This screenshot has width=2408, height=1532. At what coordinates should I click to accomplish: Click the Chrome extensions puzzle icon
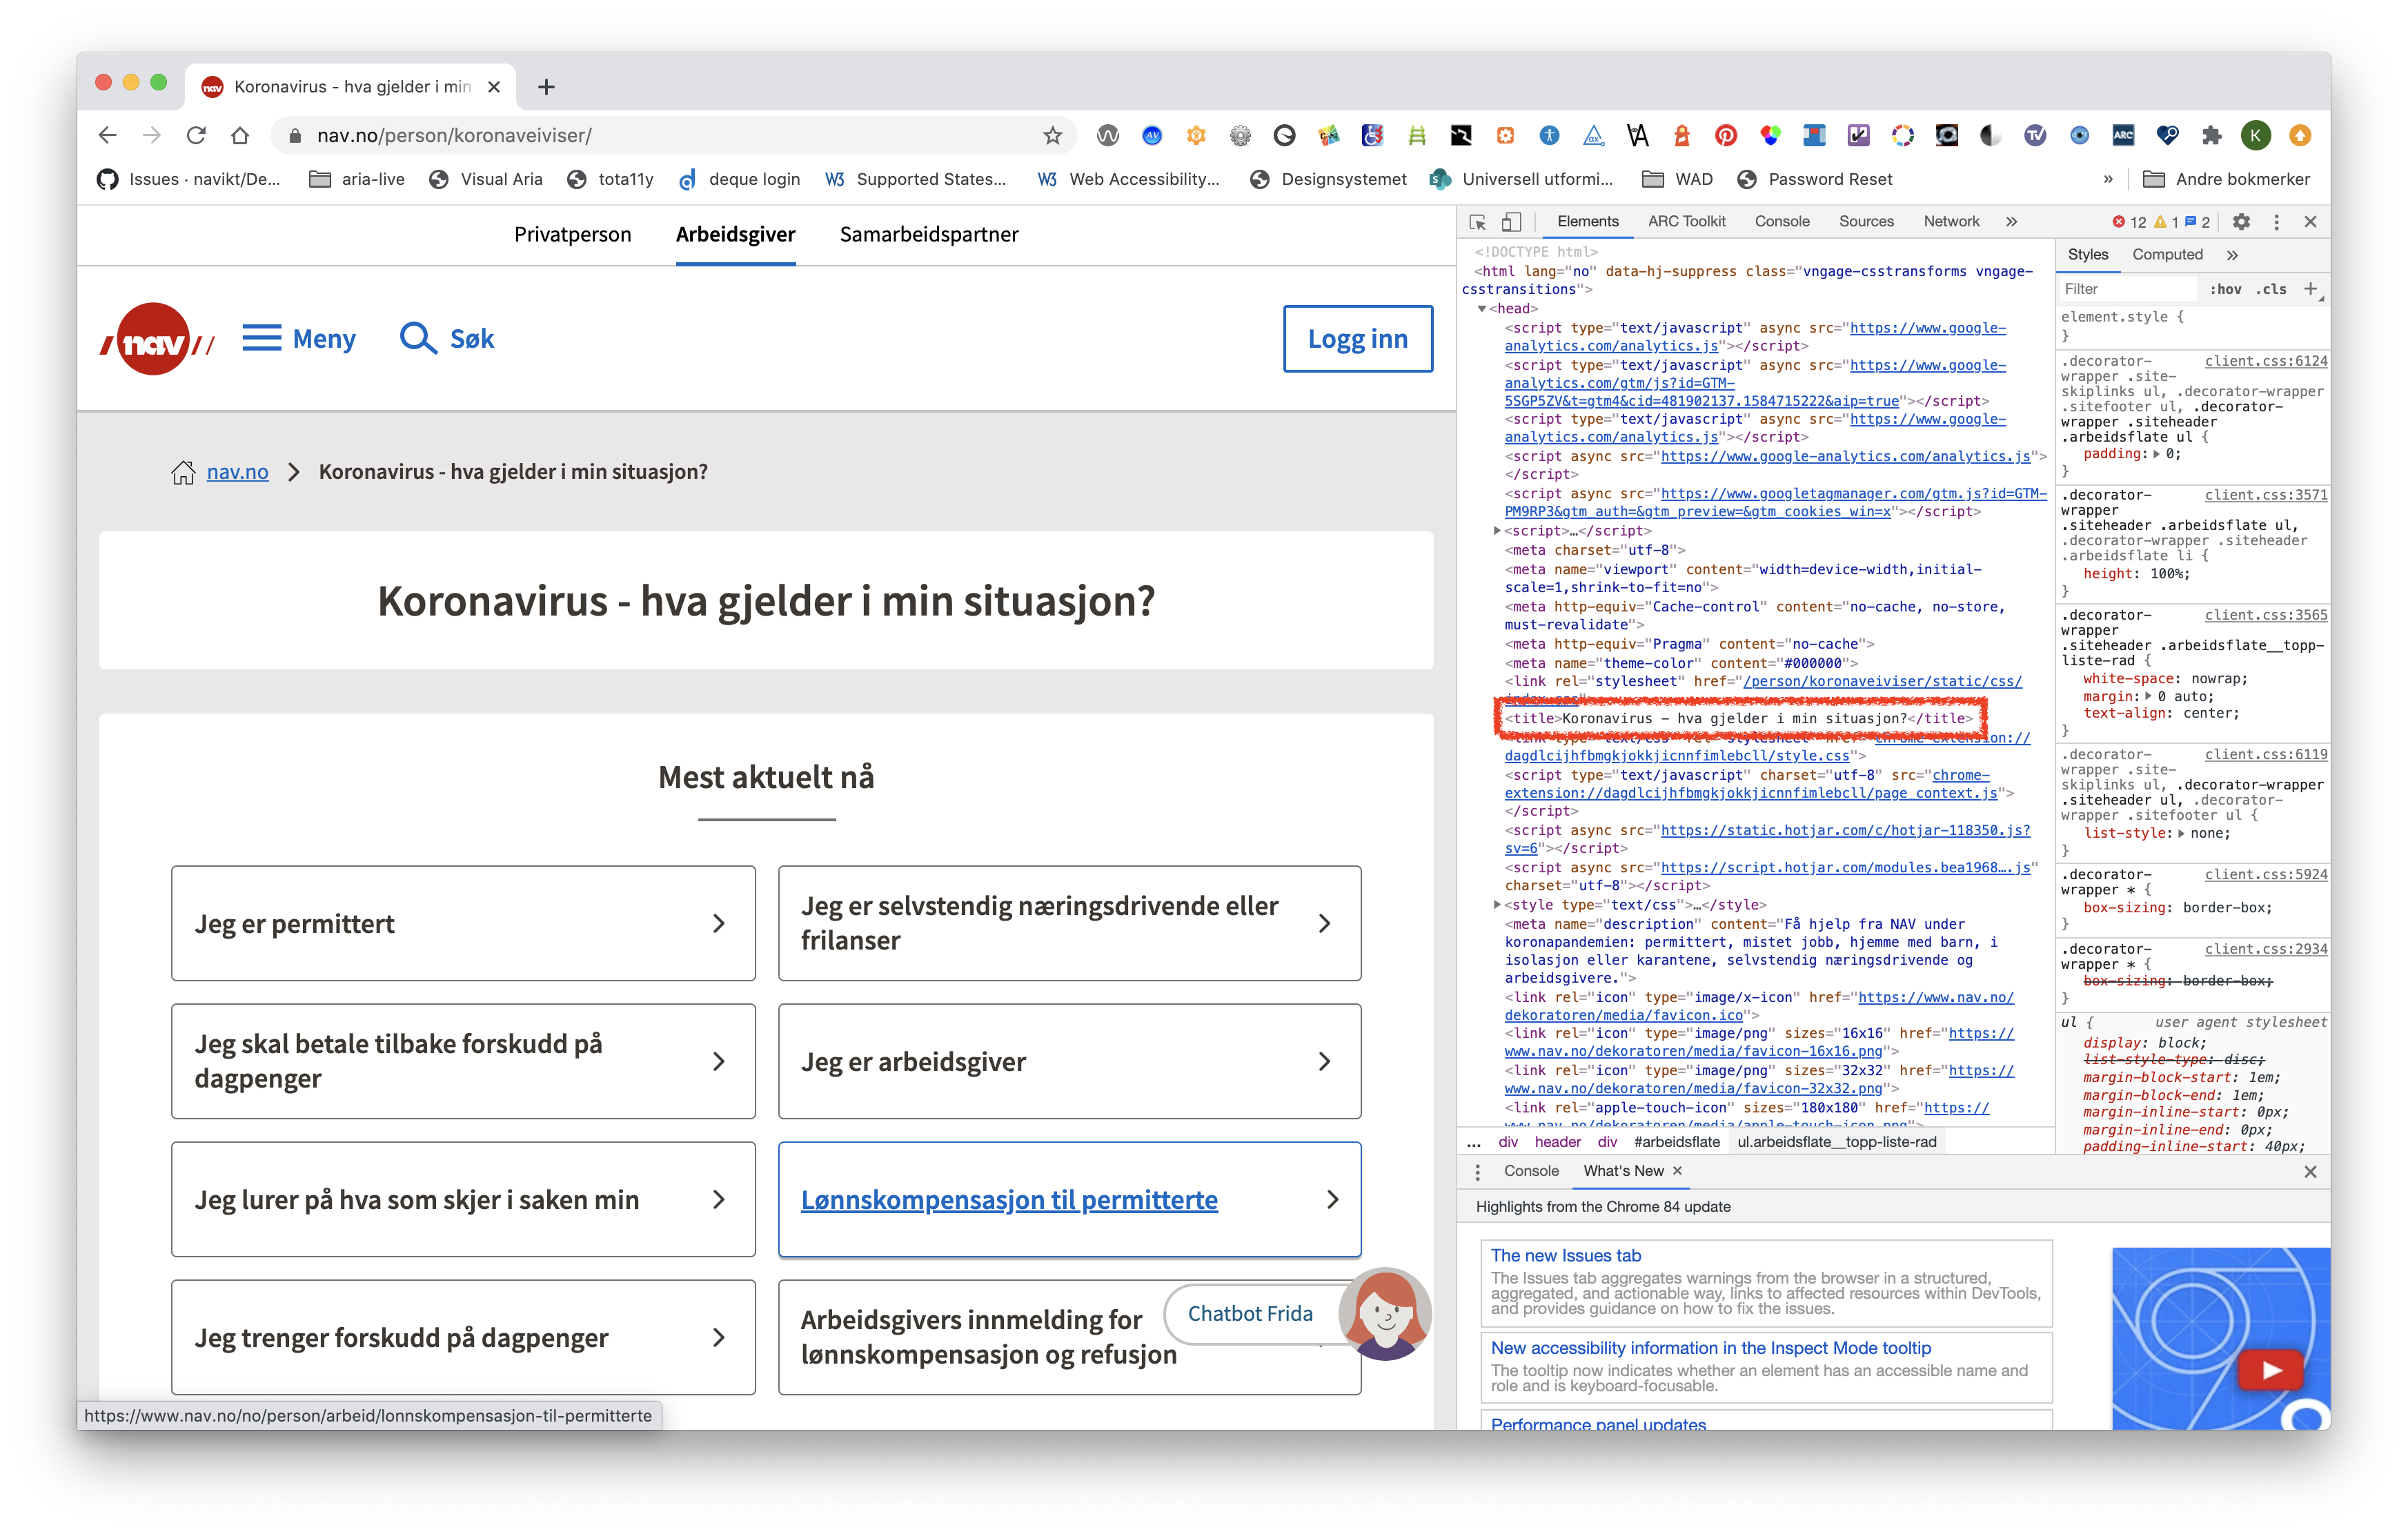coord(2211,135)
